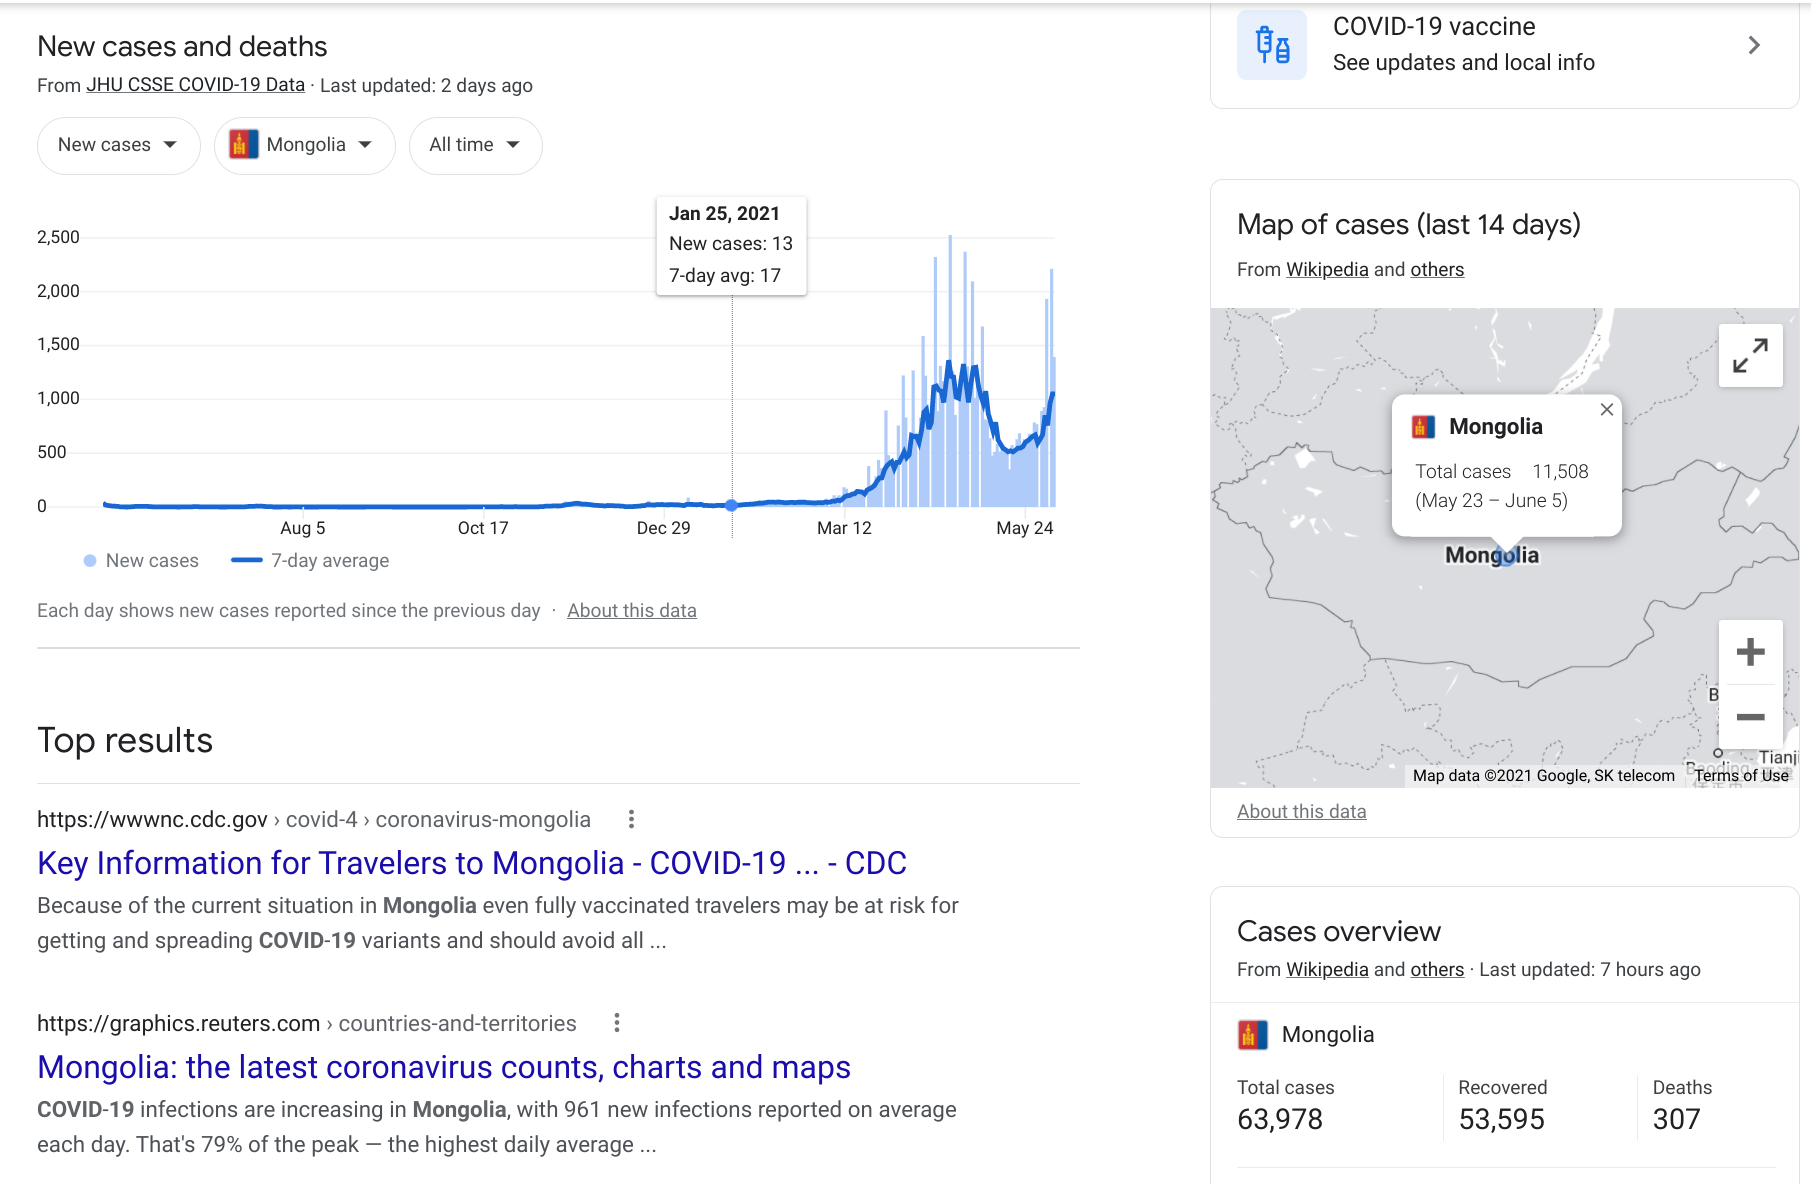Expand the map to fullscreen

point(1750,355)
